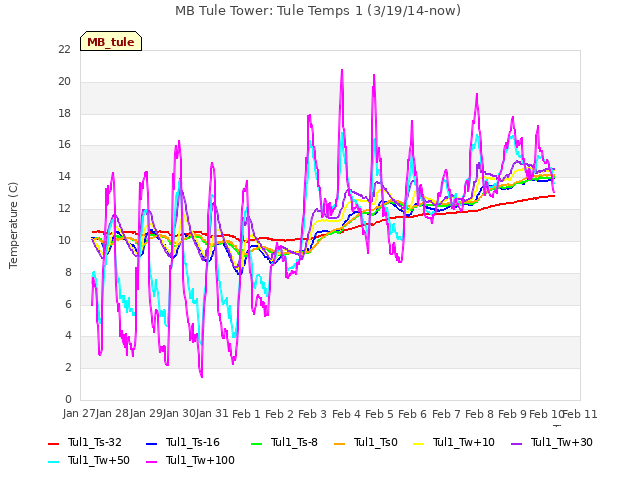Click the Feb 8 x-axis label
Image resolution: width=640 pixels, height=480 pixels.
click(480, 414)
